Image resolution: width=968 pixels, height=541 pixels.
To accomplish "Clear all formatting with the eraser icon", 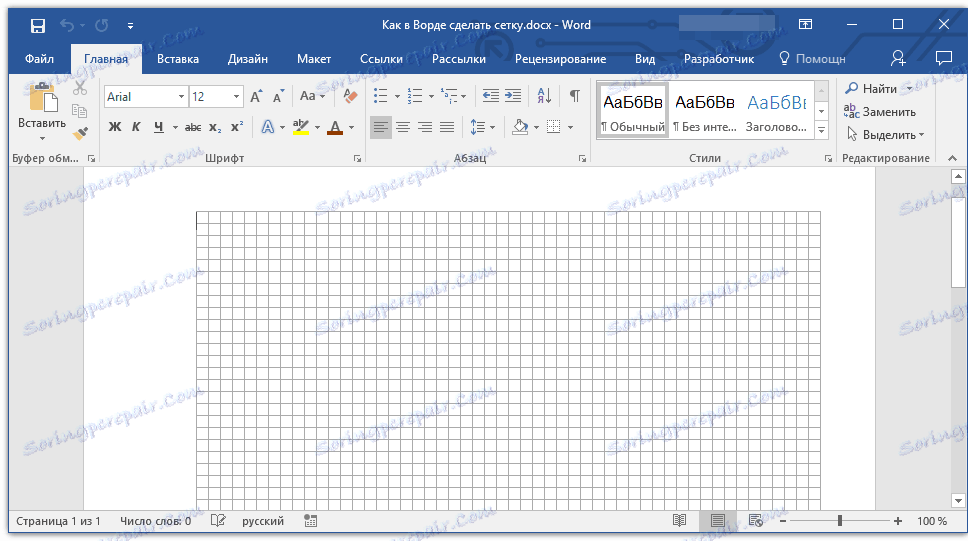I will click(350, 96).
